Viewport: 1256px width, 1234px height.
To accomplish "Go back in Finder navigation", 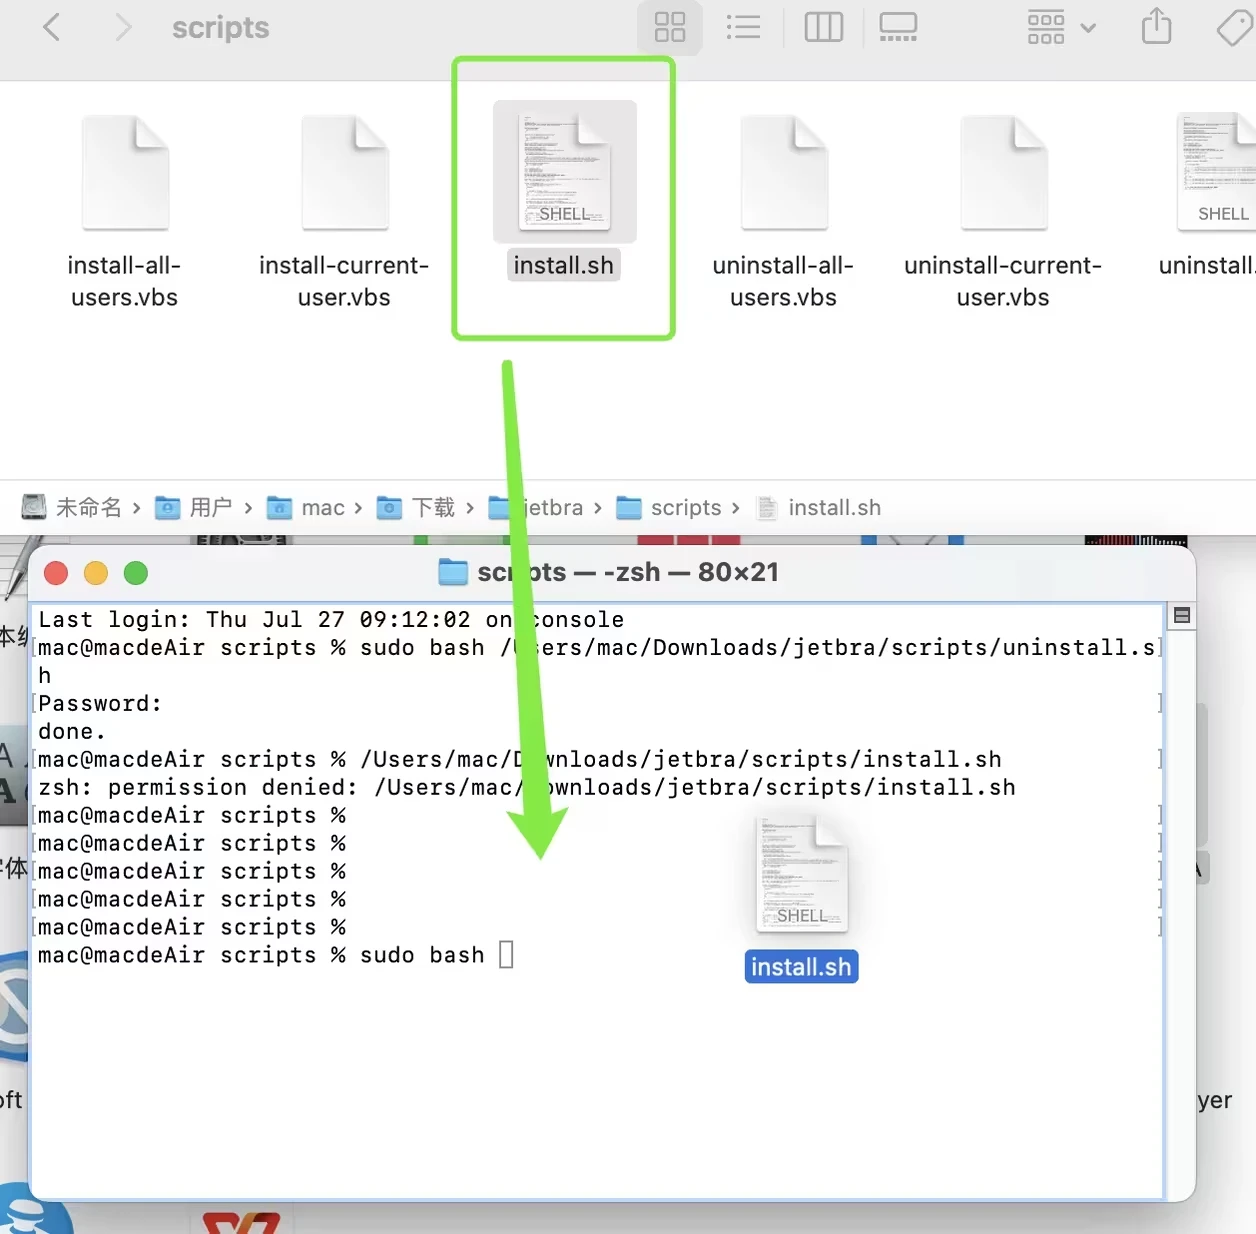I will [52, 27].
